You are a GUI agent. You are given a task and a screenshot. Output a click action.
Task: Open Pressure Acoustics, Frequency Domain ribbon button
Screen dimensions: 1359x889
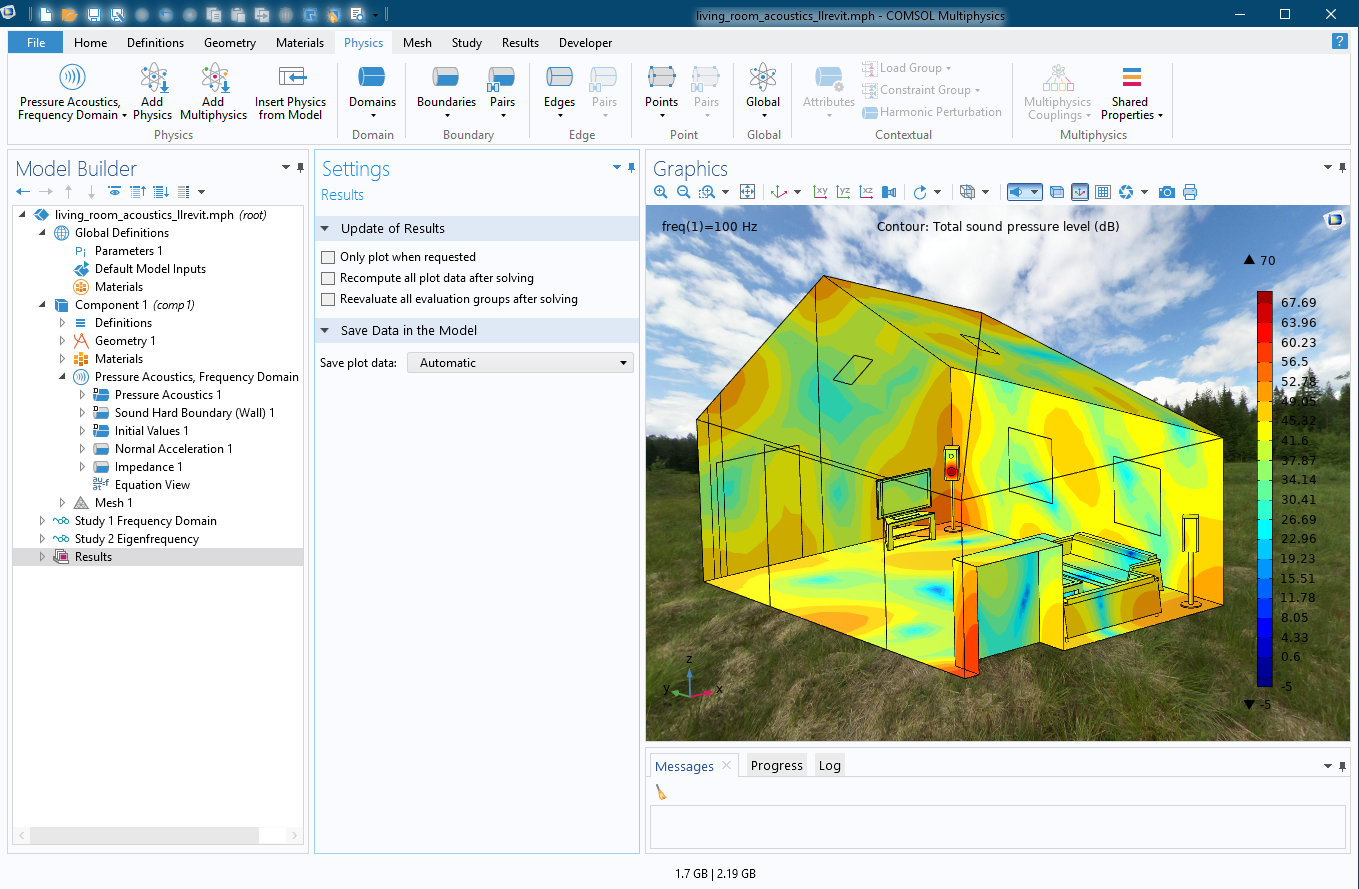point(72,93)
